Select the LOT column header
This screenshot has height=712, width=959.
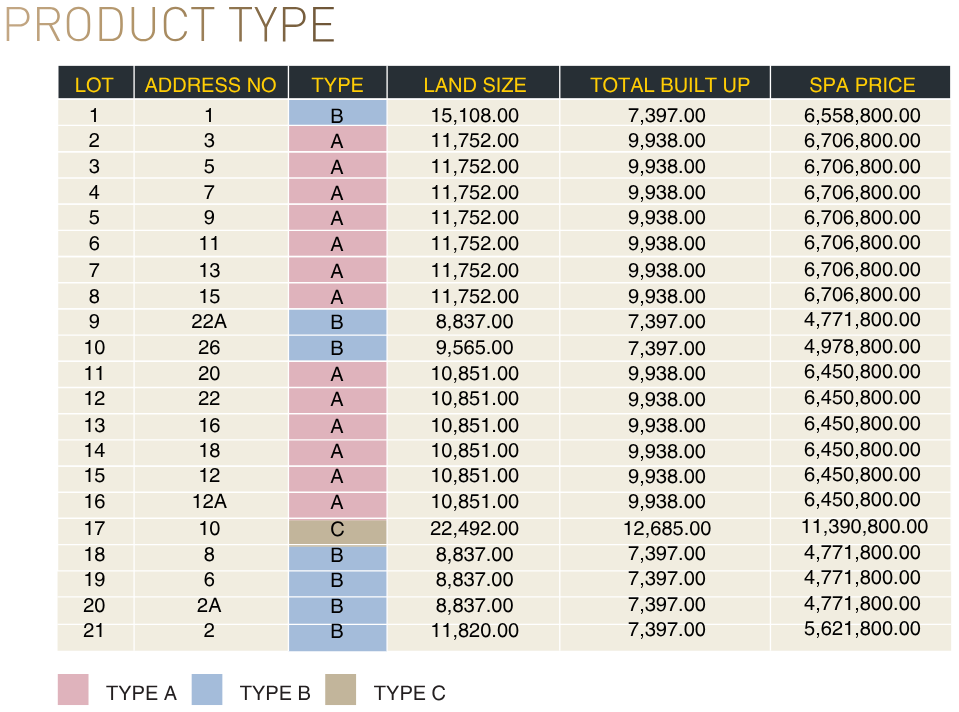[x=94, y=85]
